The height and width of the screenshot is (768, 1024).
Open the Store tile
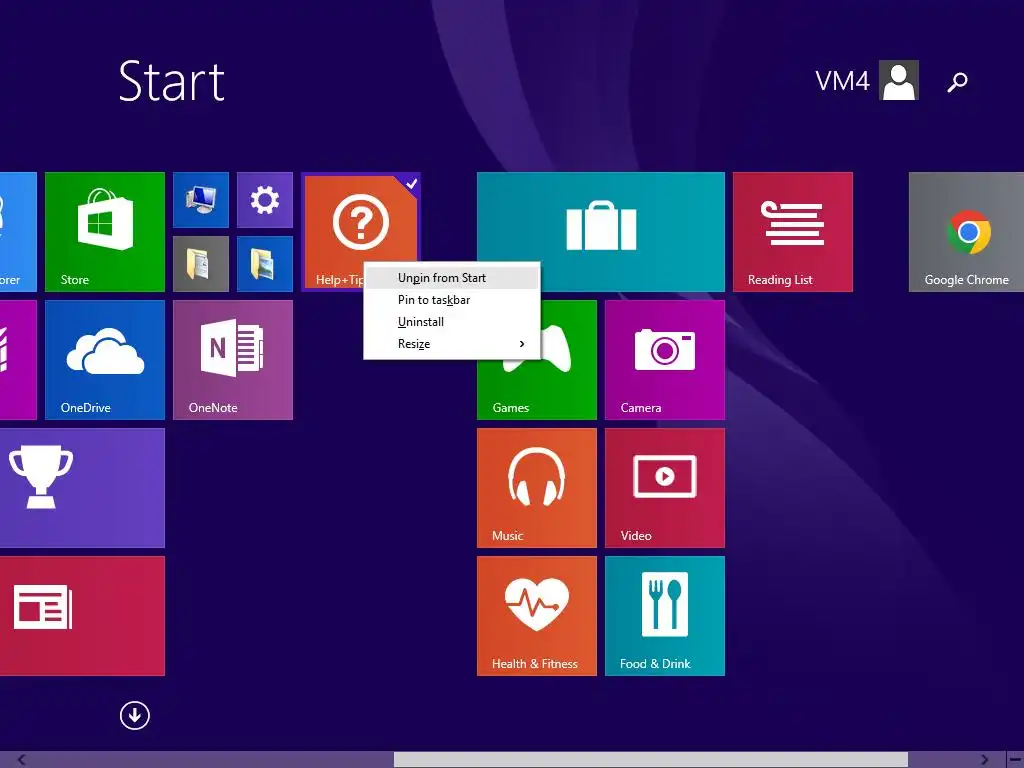[x=104, y=232]
